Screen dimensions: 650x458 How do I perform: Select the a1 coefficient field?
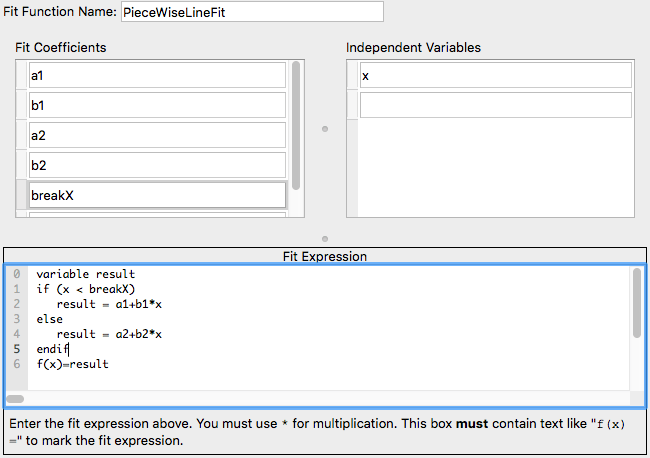click(x=158, y=76)
